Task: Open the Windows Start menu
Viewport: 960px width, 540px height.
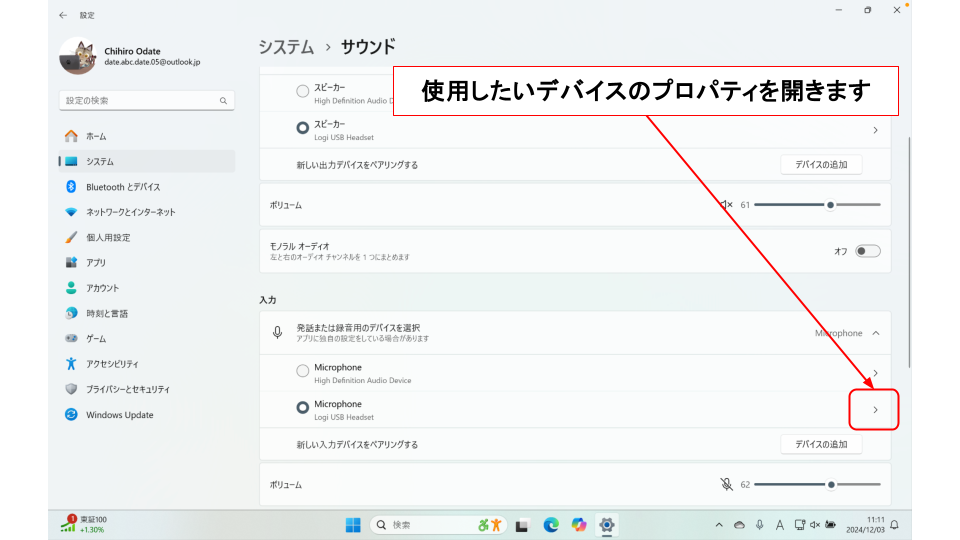Action: click(x=353, y=525)
